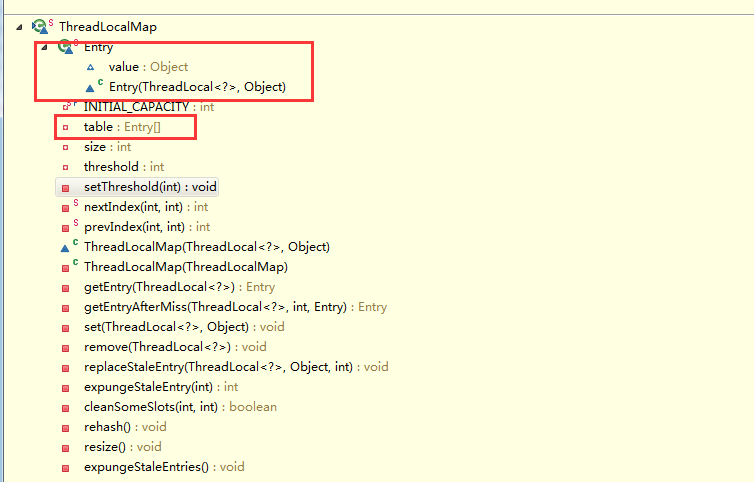Click the table field private icon
This screenshot has width=754, height=482.
pos(65,127)
